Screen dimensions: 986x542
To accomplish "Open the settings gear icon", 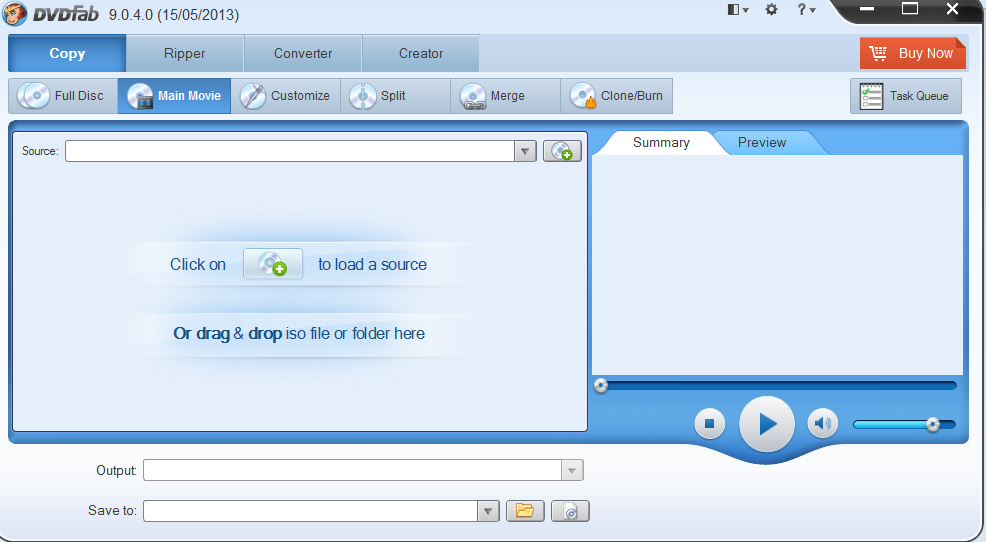I will [x=772, y=9].
